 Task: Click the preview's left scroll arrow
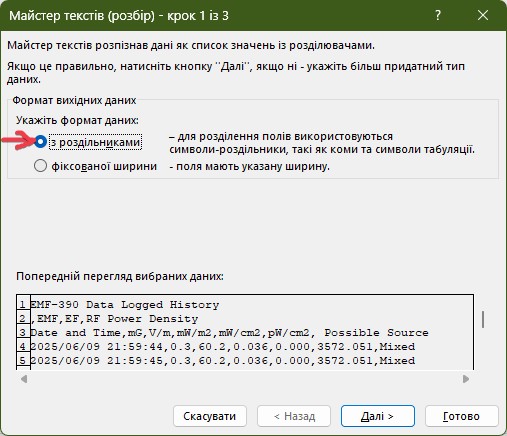pos(24,379)
